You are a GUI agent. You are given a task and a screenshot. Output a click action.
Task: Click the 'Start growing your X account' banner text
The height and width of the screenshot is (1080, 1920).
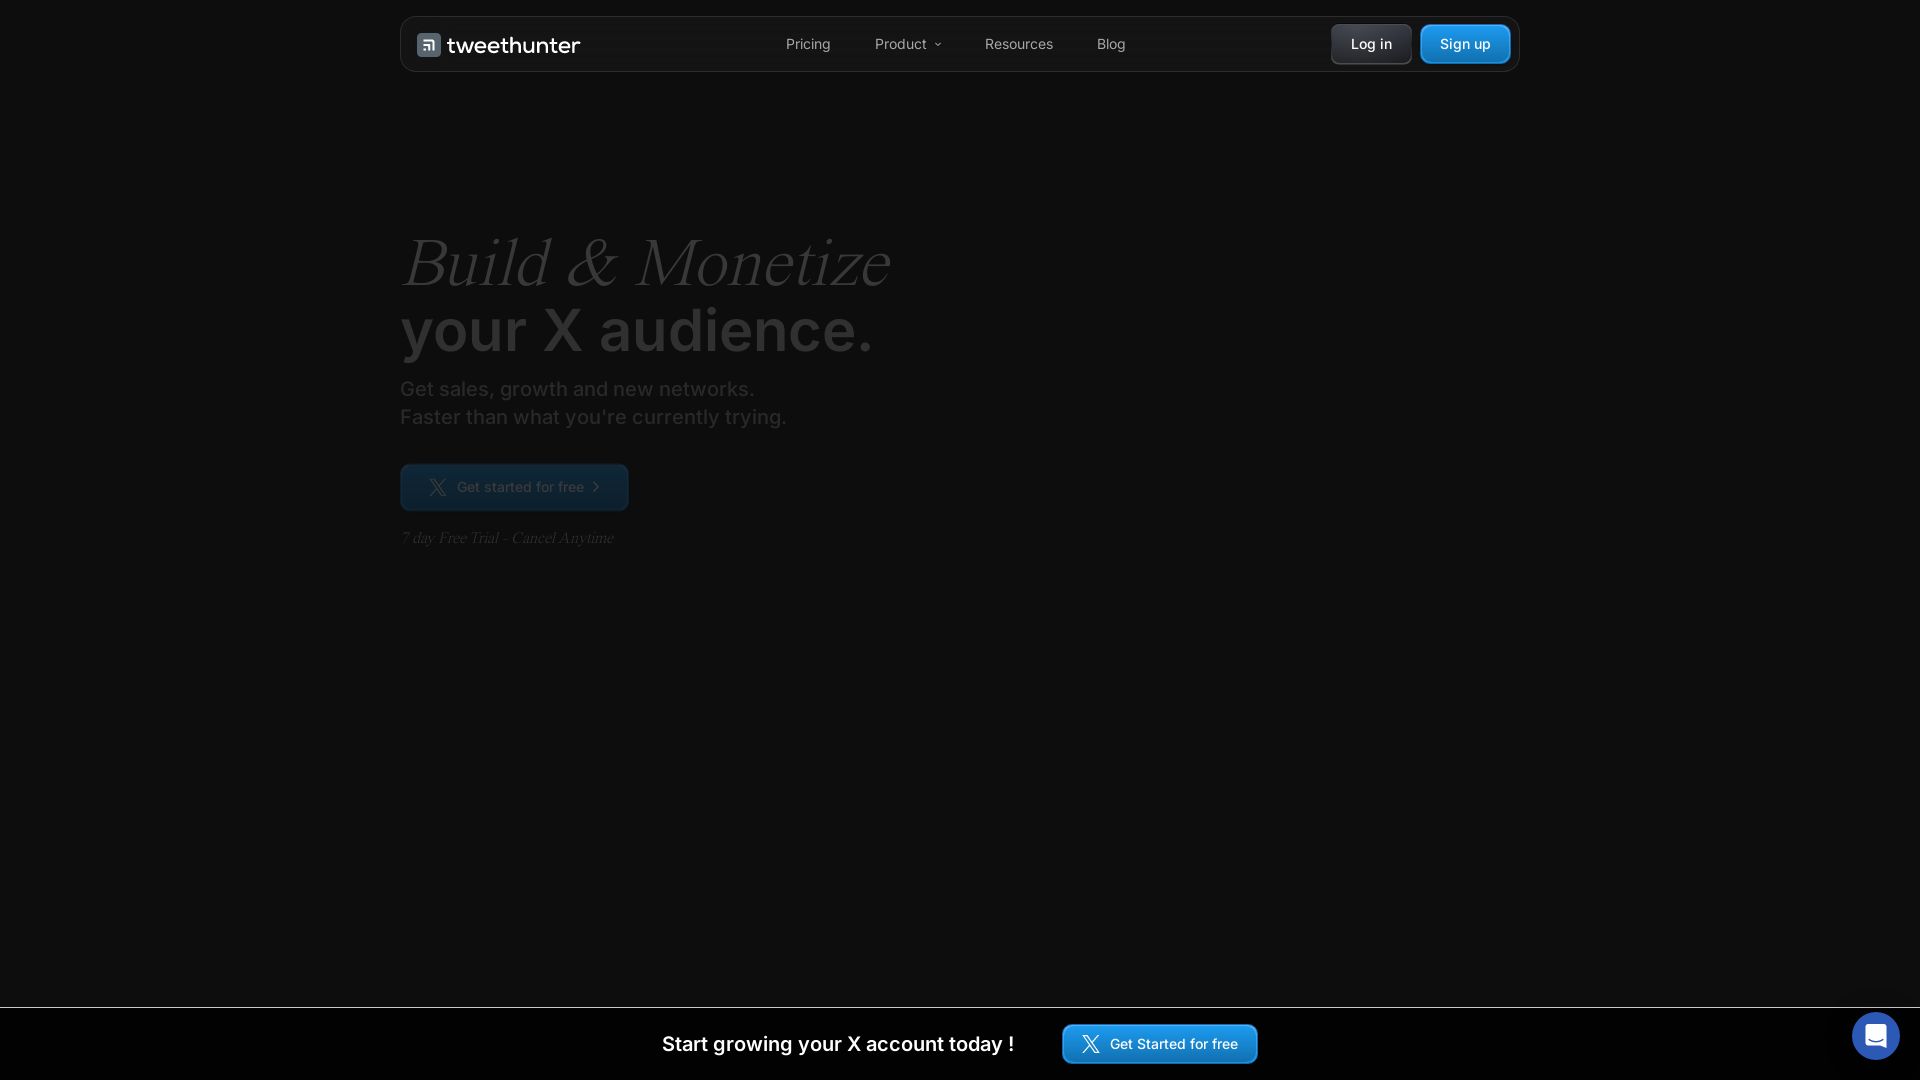(838, 1044)
